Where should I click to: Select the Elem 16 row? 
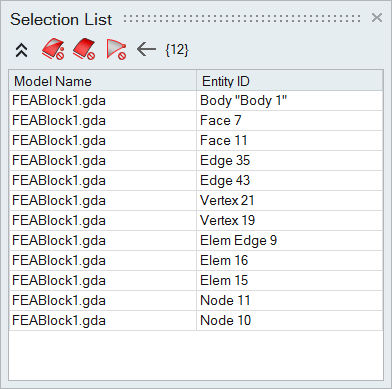pos(196,261)
